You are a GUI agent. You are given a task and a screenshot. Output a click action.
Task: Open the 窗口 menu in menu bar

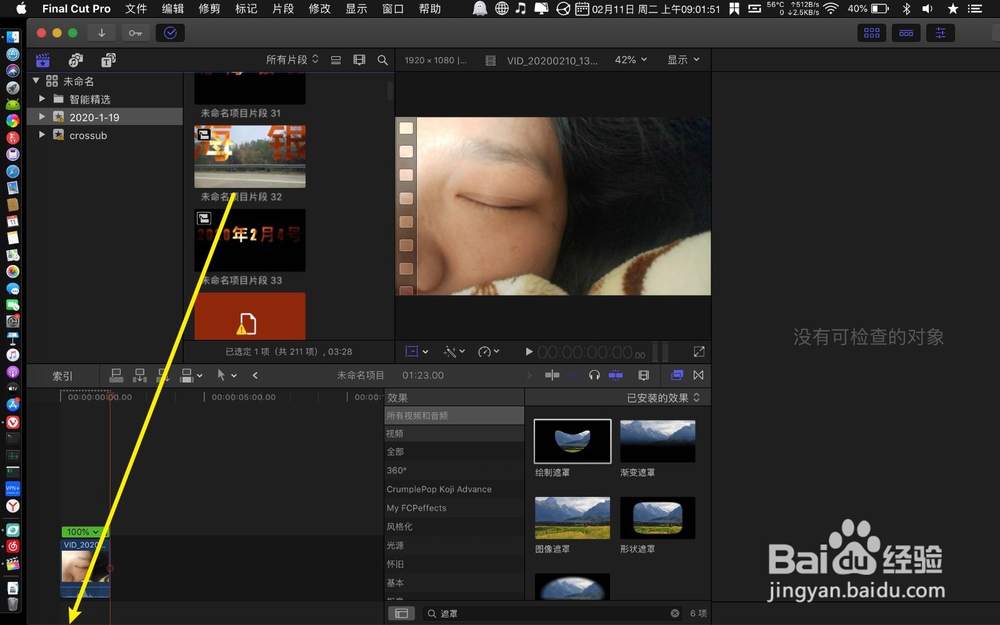[x=392, y=9]
